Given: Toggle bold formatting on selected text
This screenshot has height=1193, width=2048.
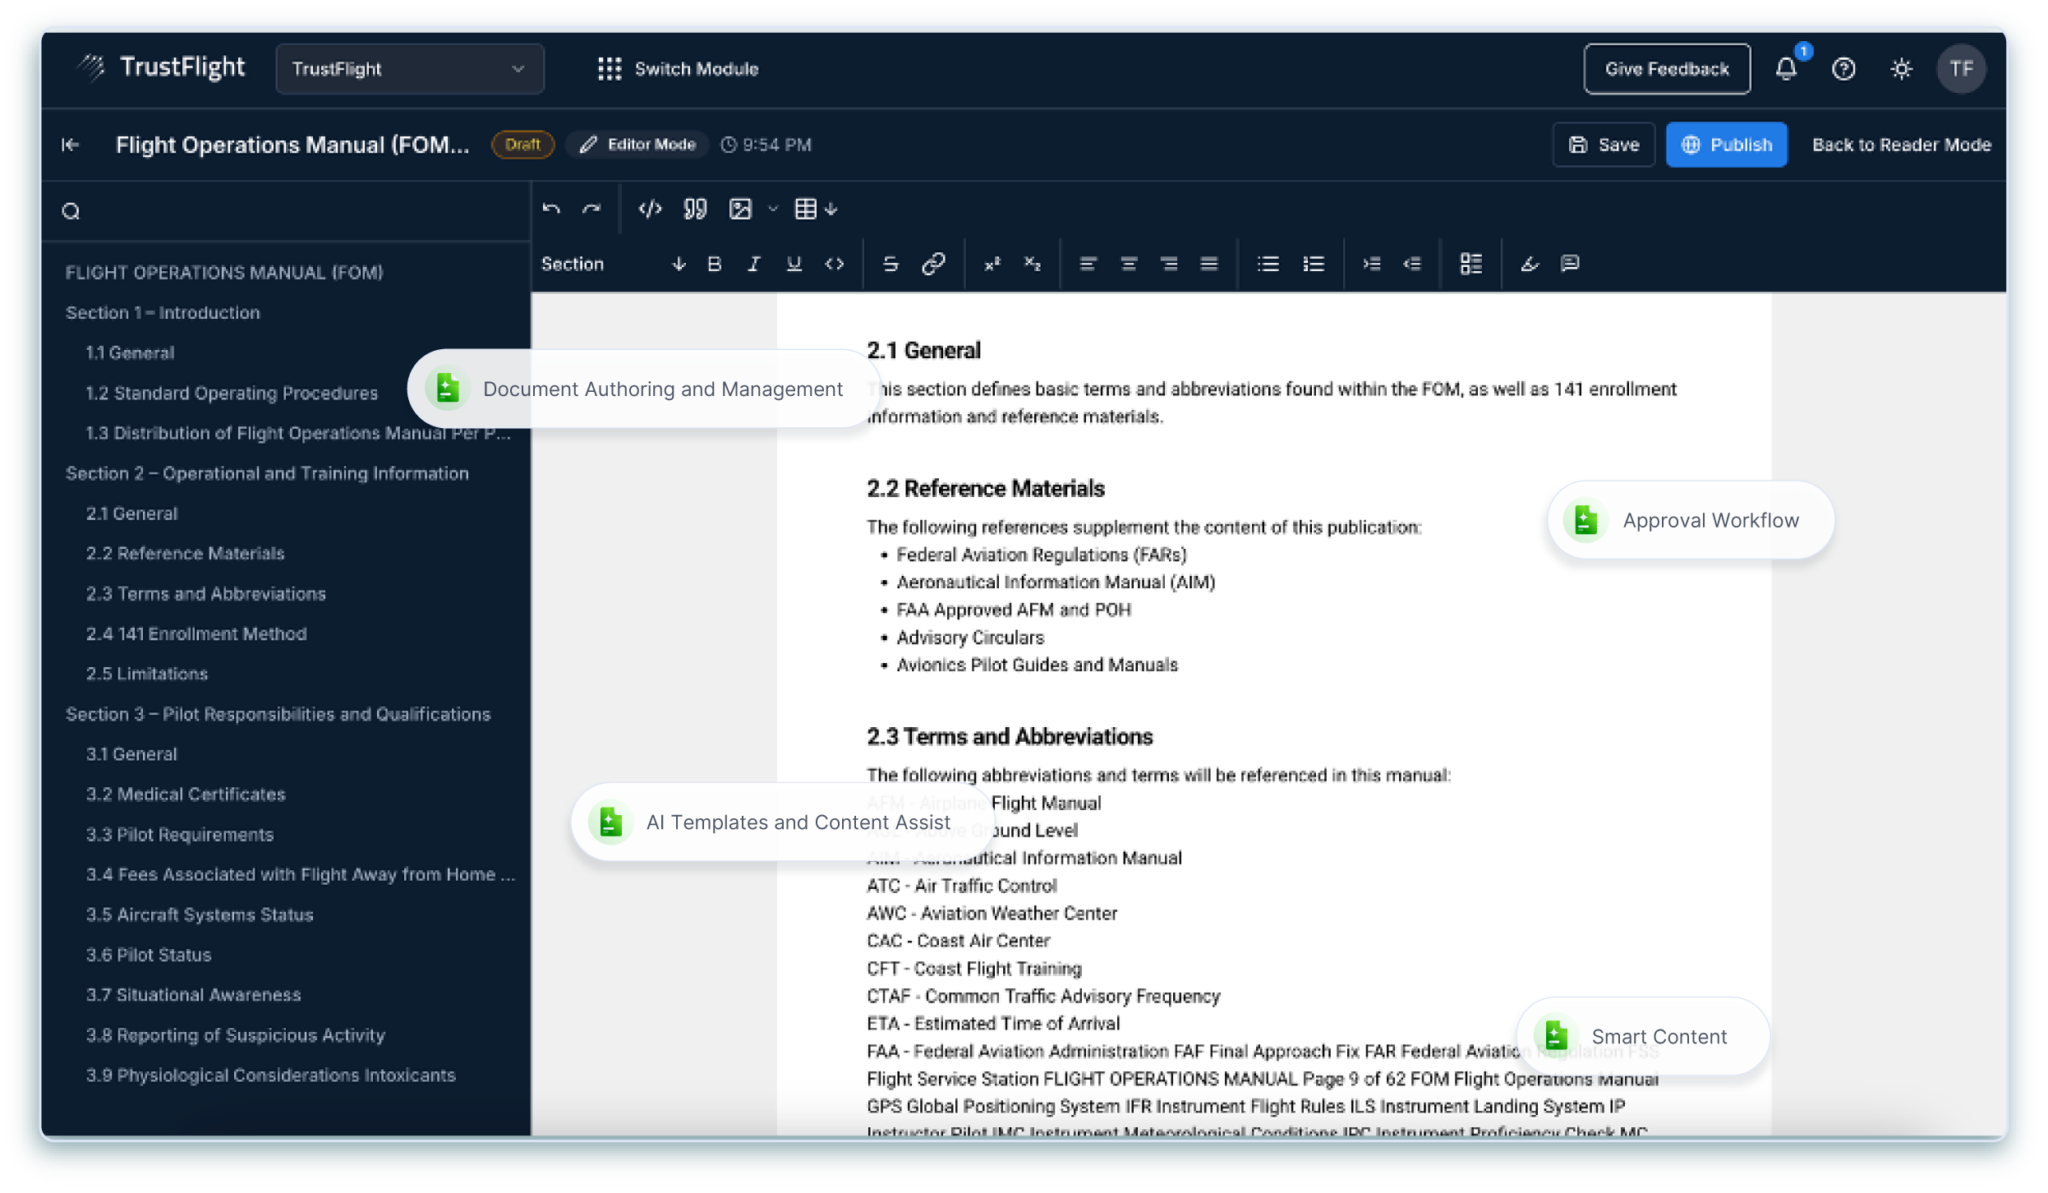Looking at the screenshot, I should tap(713, 263).
